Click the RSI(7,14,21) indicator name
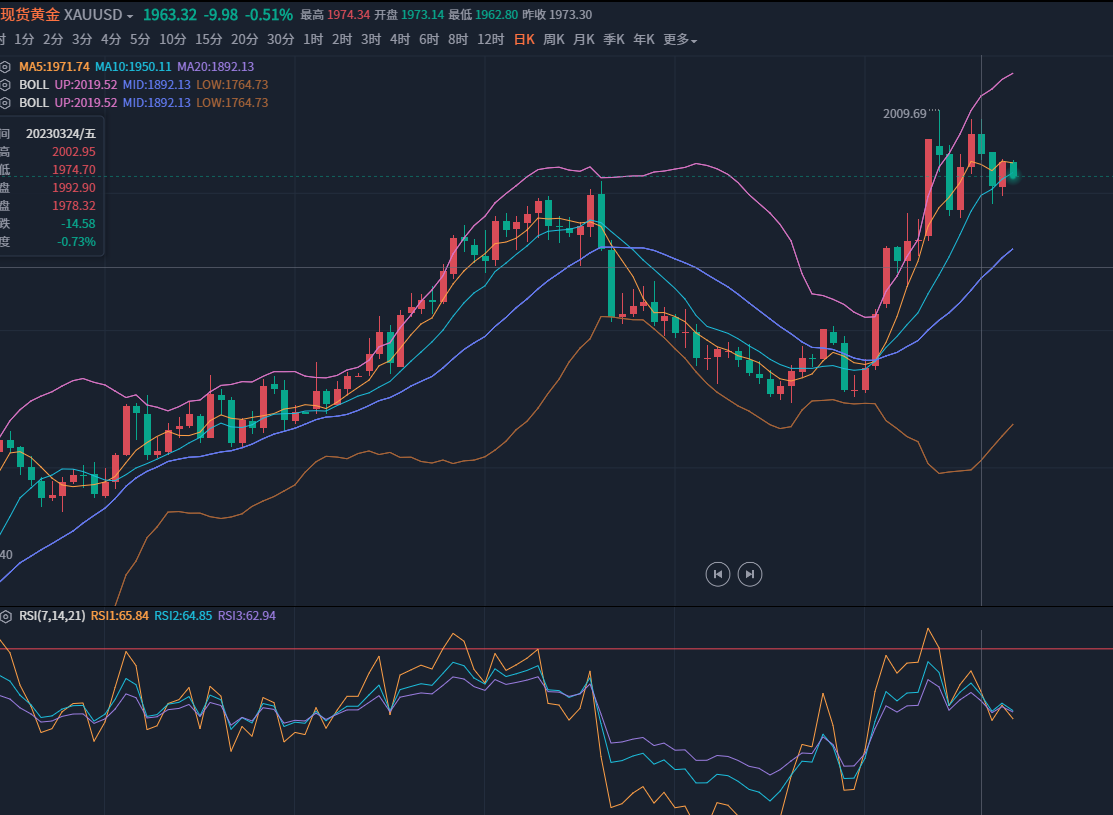Screen dimensions: 1113x815 tap(52, 616)
